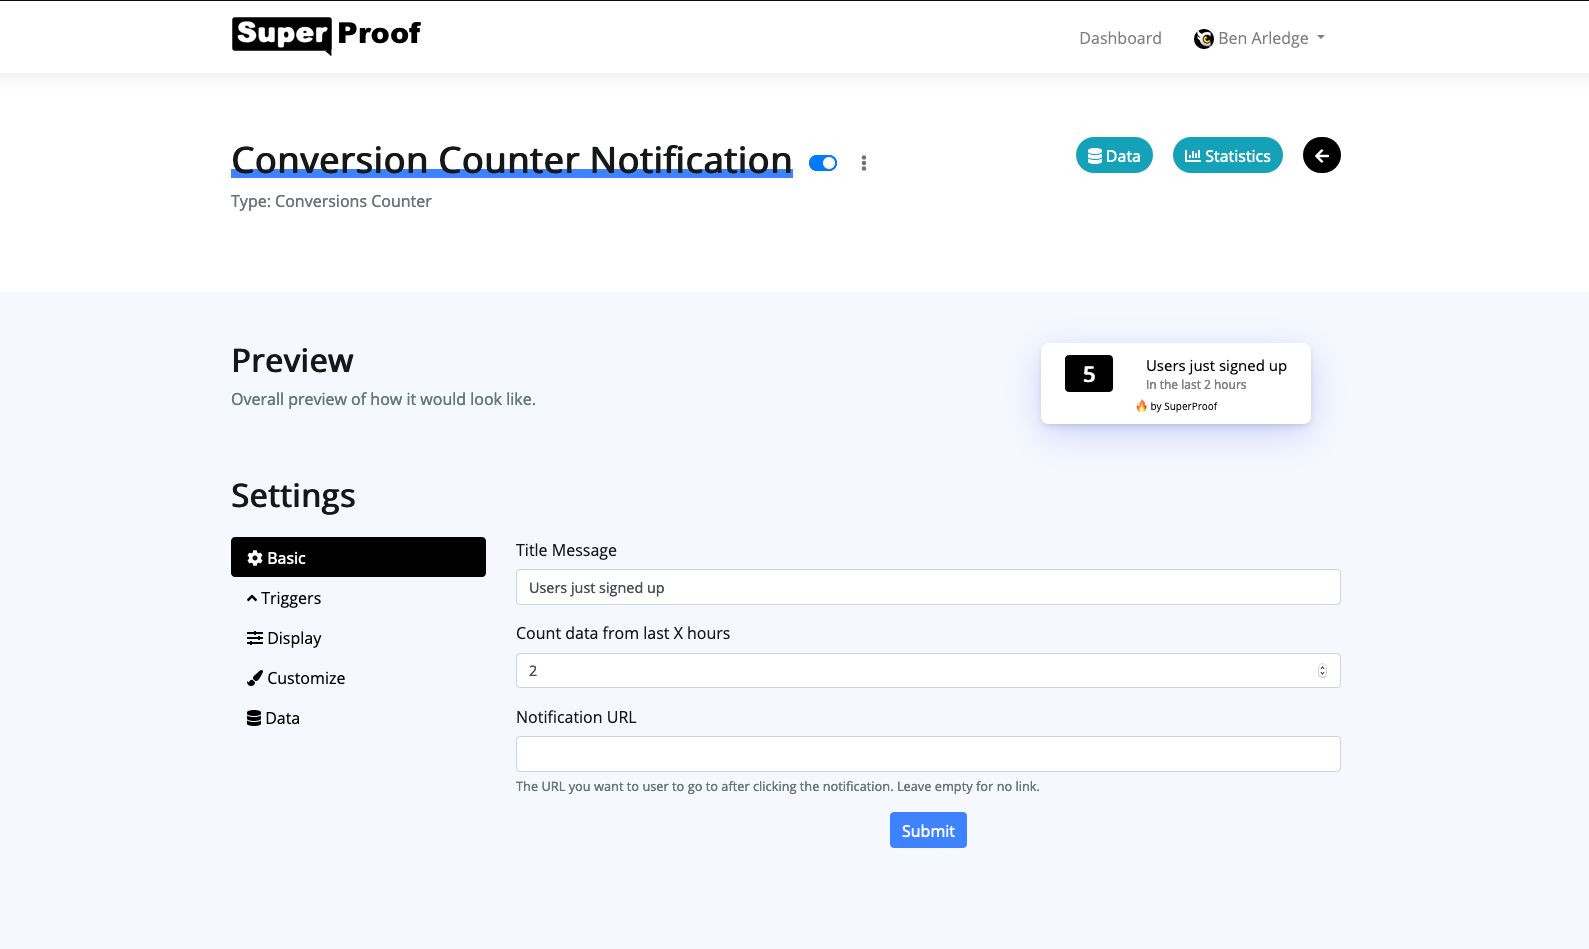This screenshot has width=1589, height=949.
Task: Collapse the Triggers section in Settings
Action: [x=290, y=598]
